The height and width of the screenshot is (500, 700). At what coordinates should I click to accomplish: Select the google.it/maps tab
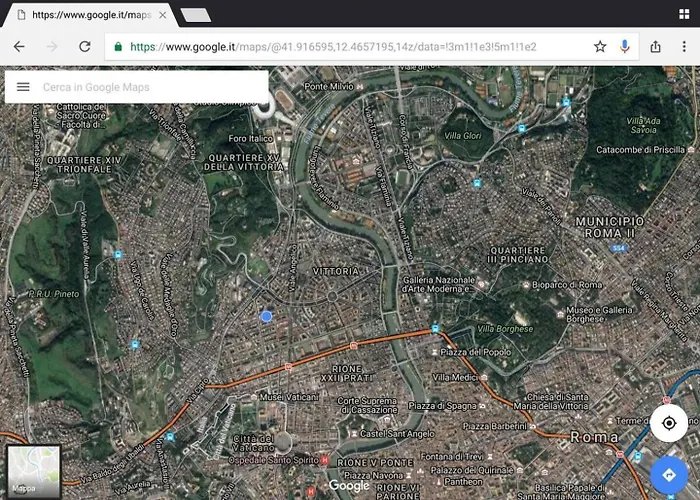click(89, 15)
